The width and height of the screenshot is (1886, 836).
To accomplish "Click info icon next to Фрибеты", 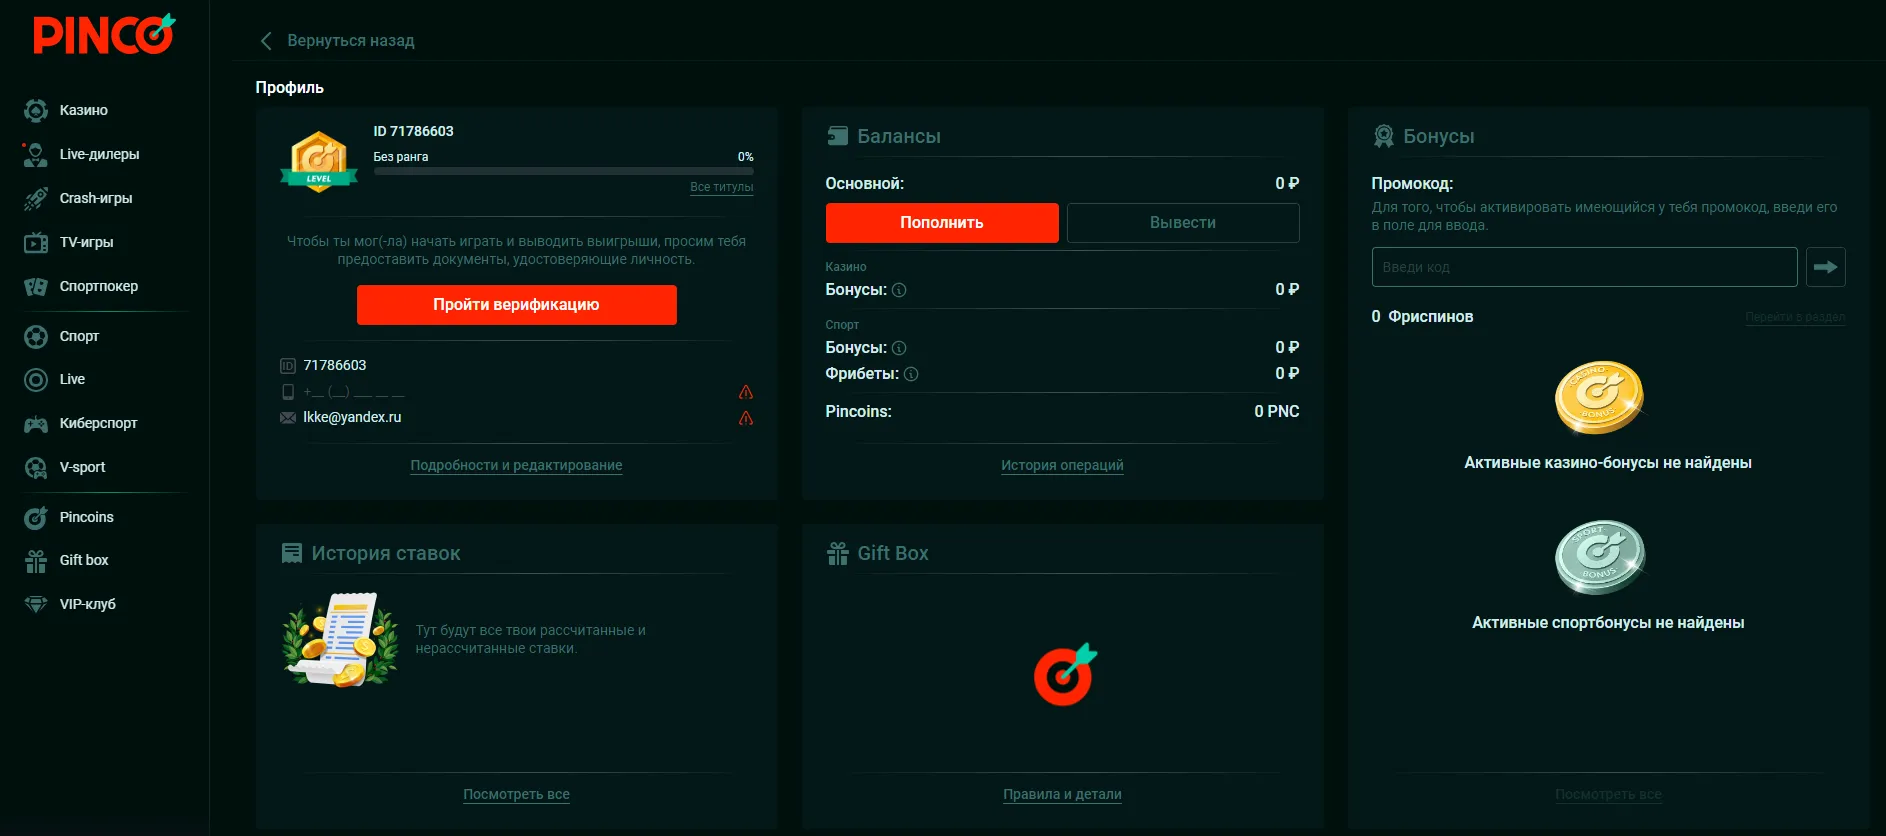I will [911, 374].
